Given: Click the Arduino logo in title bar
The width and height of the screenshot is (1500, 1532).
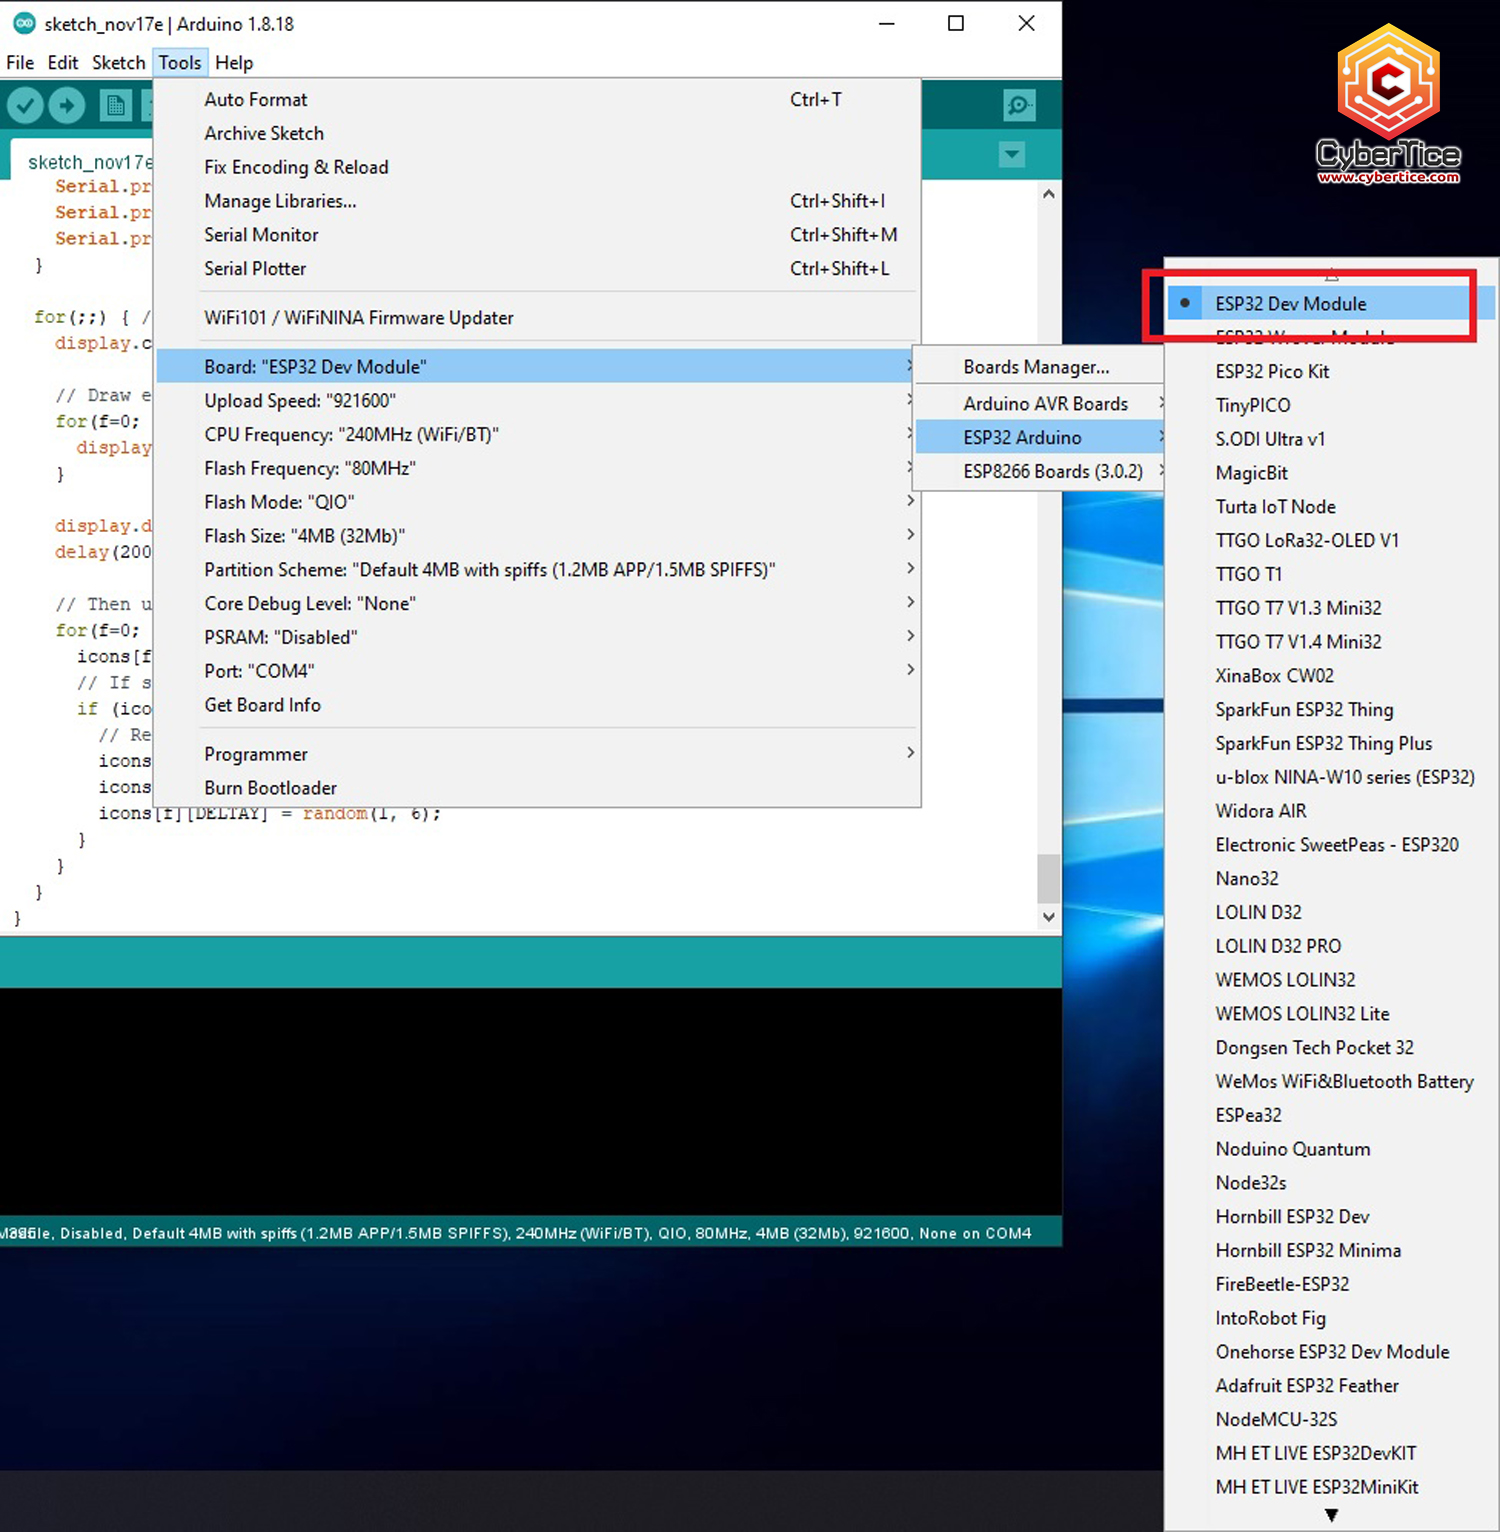Looking at the screenshot, I should (x=24, y=23).
